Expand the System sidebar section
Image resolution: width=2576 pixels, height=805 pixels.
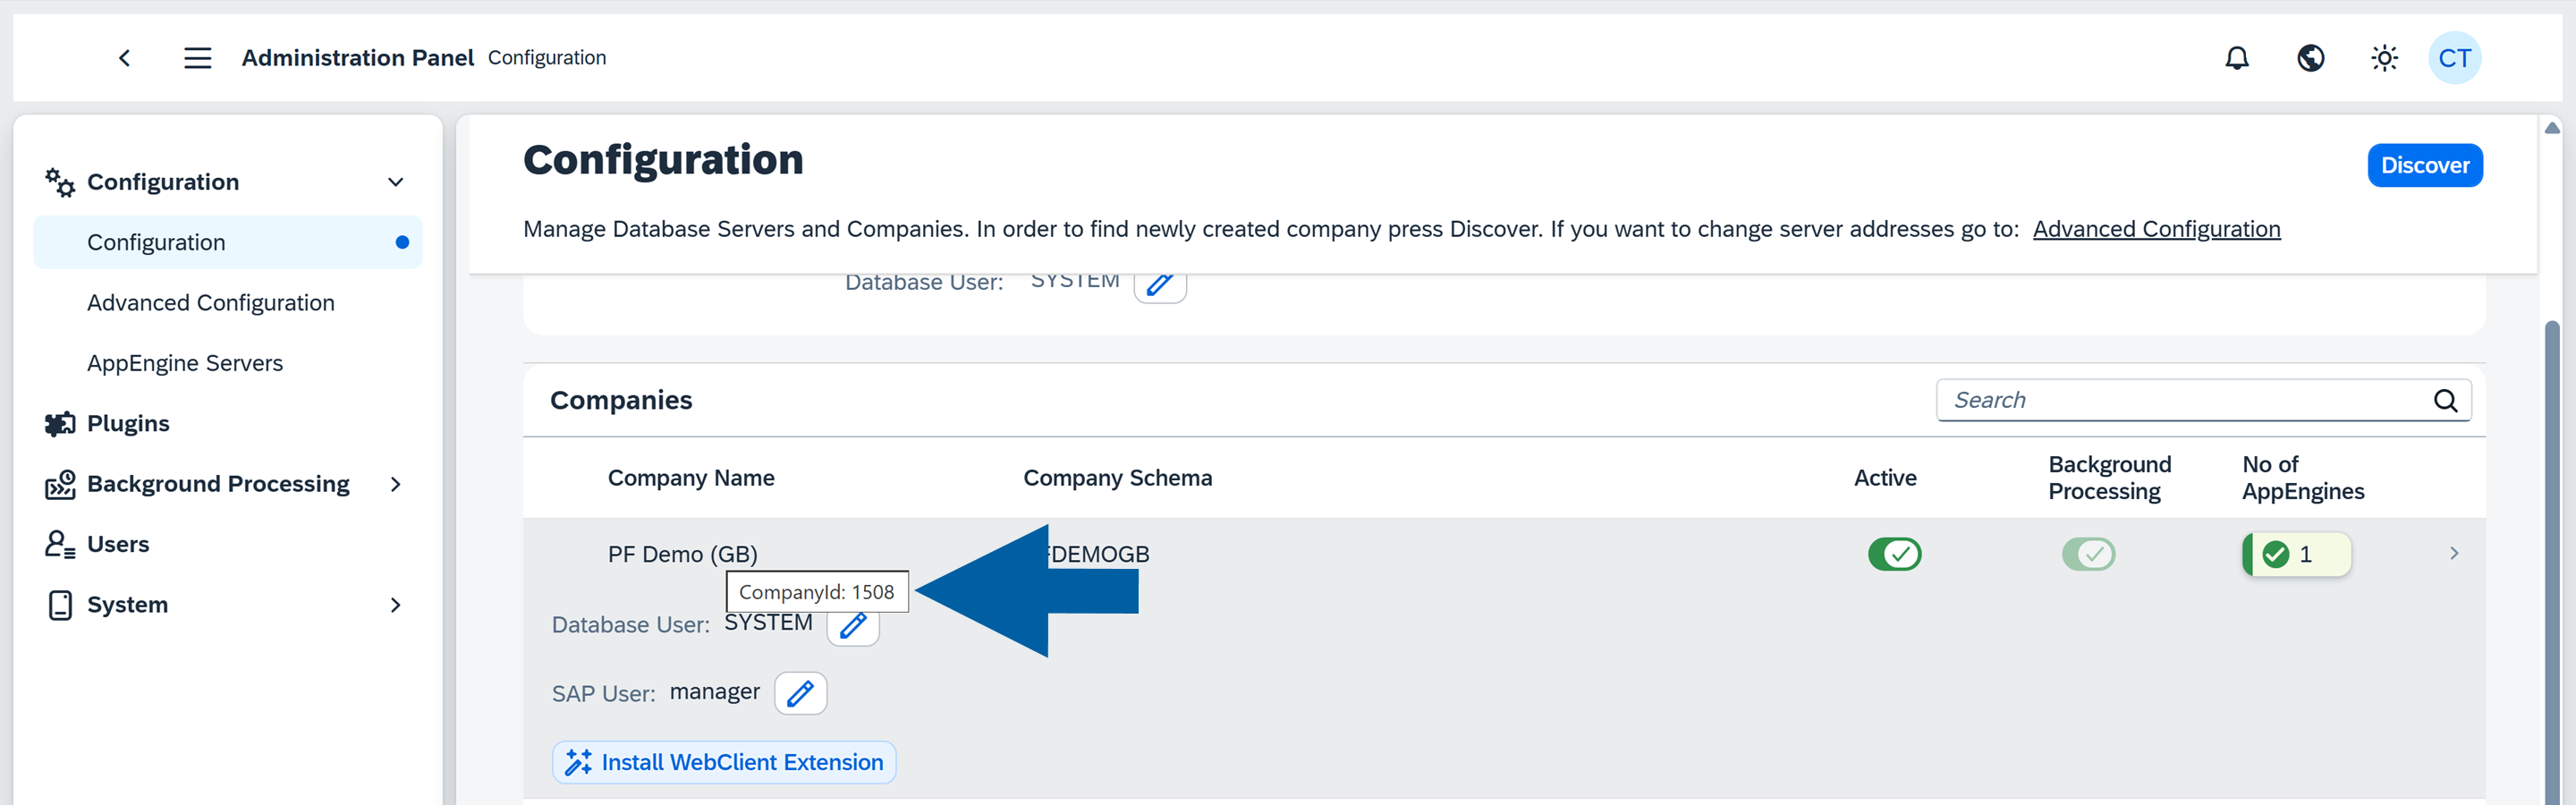[x=395, y=605]
